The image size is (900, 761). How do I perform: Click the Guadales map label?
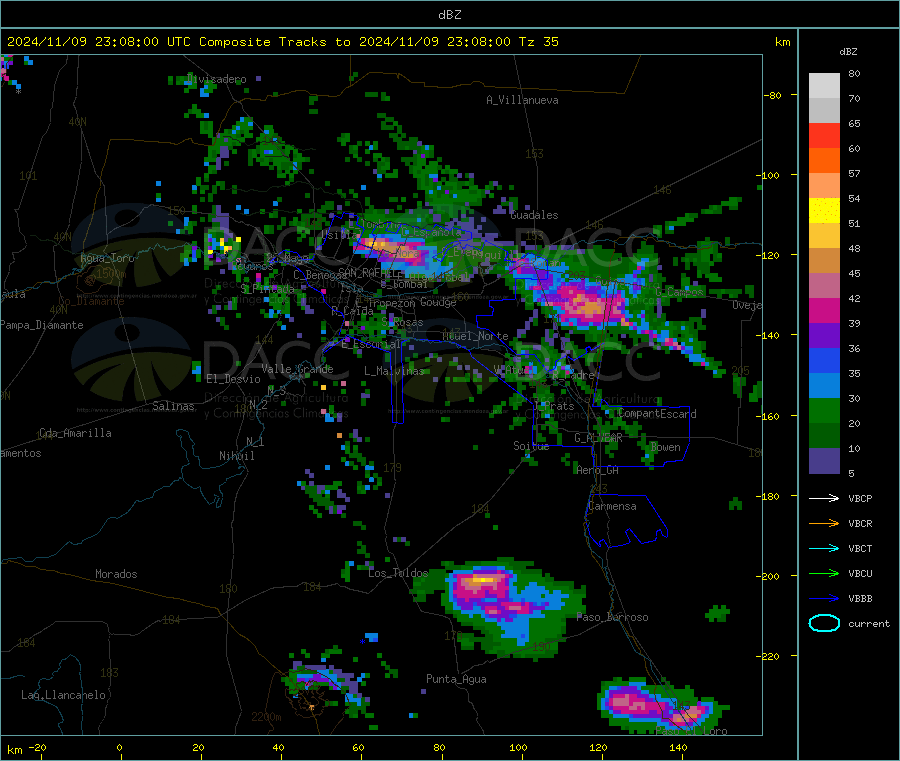534,215
